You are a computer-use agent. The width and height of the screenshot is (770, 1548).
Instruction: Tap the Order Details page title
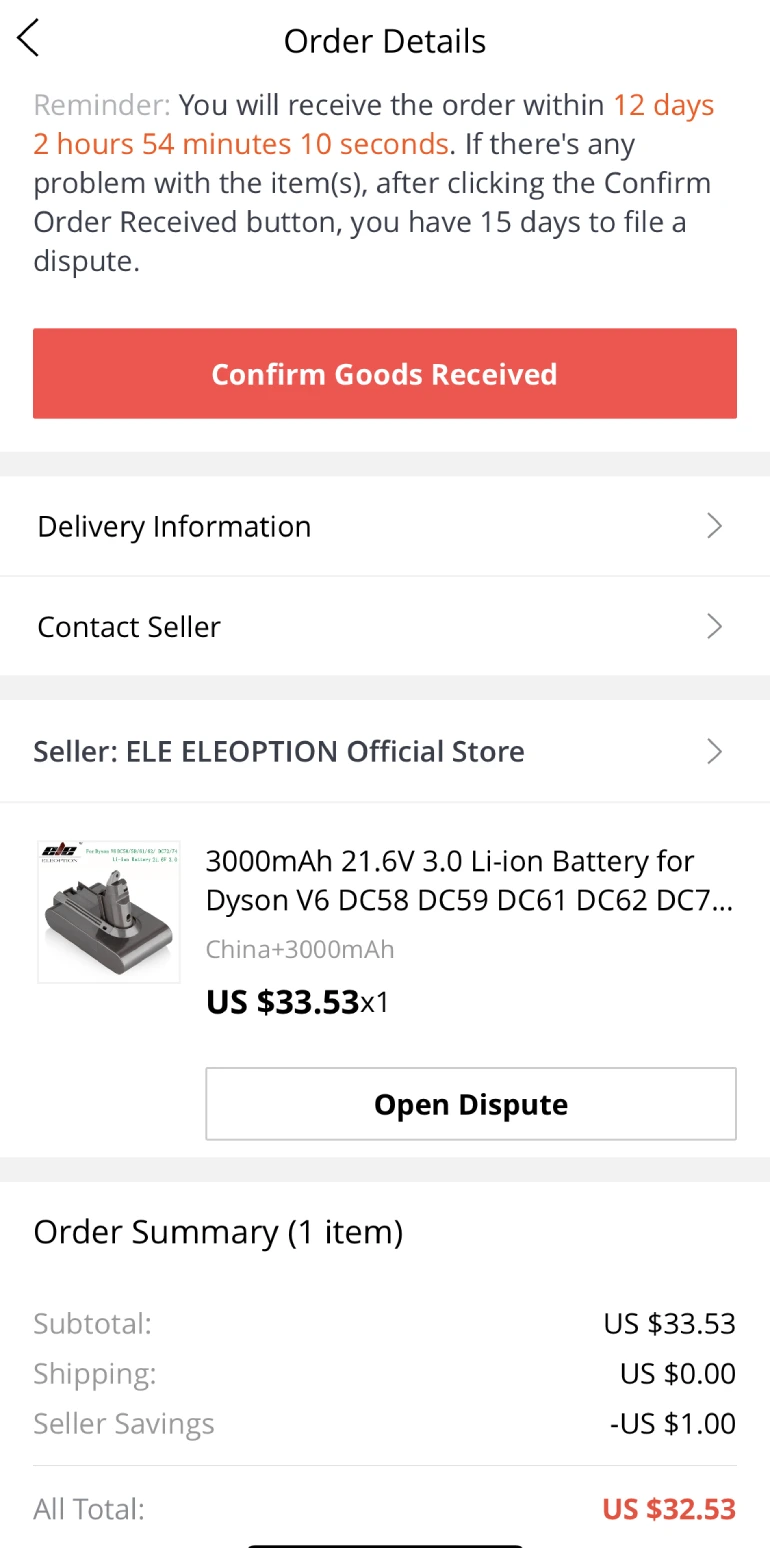click(385, 41)
